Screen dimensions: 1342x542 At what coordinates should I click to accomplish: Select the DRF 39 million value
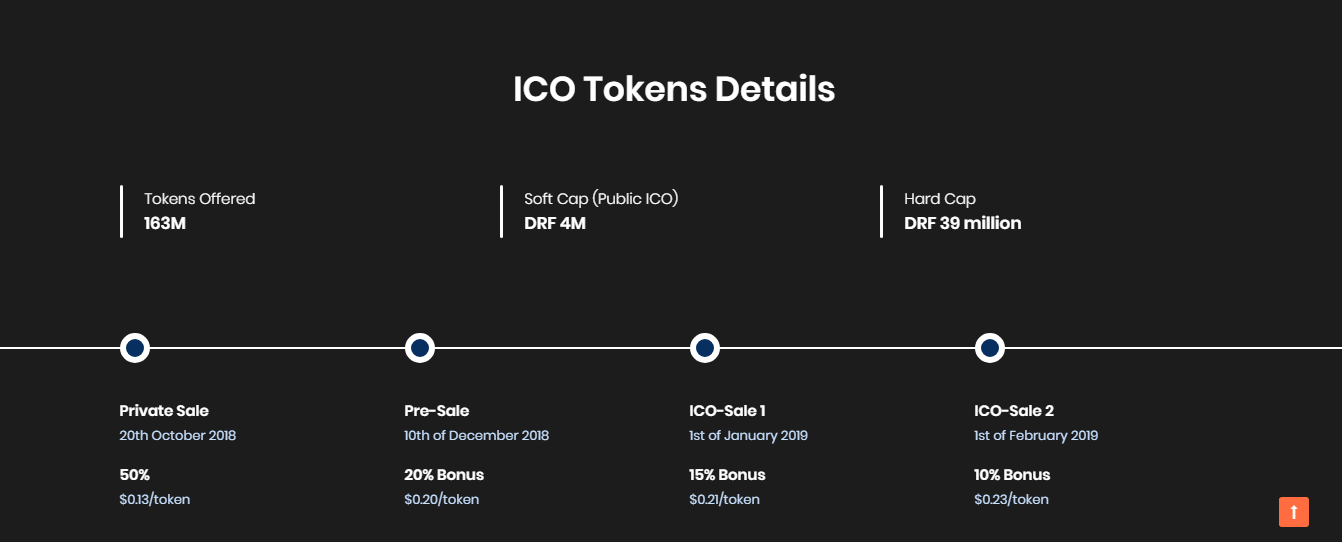tap(962, 223)
